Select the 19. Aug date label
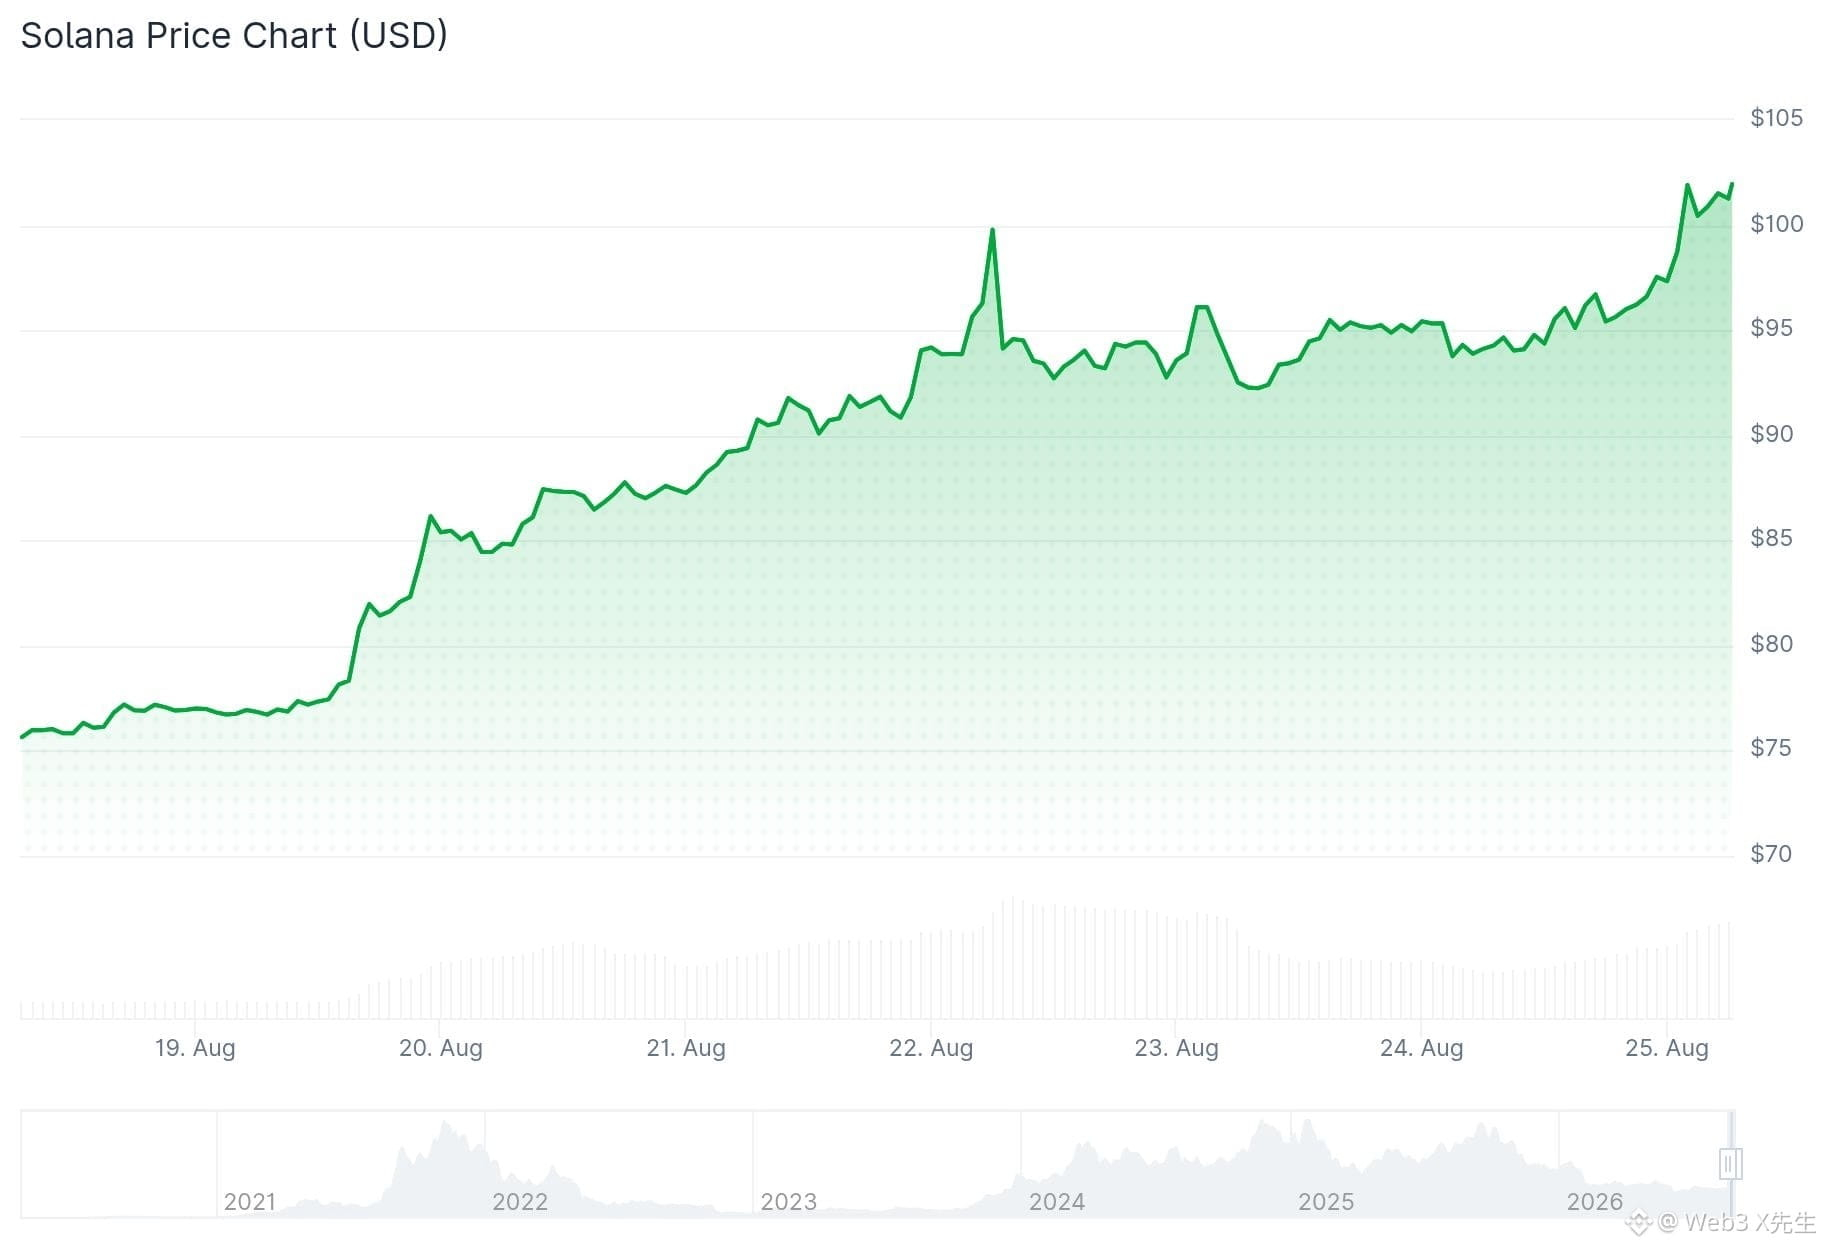The height and width of the screenshot is (1248, 1824). (195, 1048)
